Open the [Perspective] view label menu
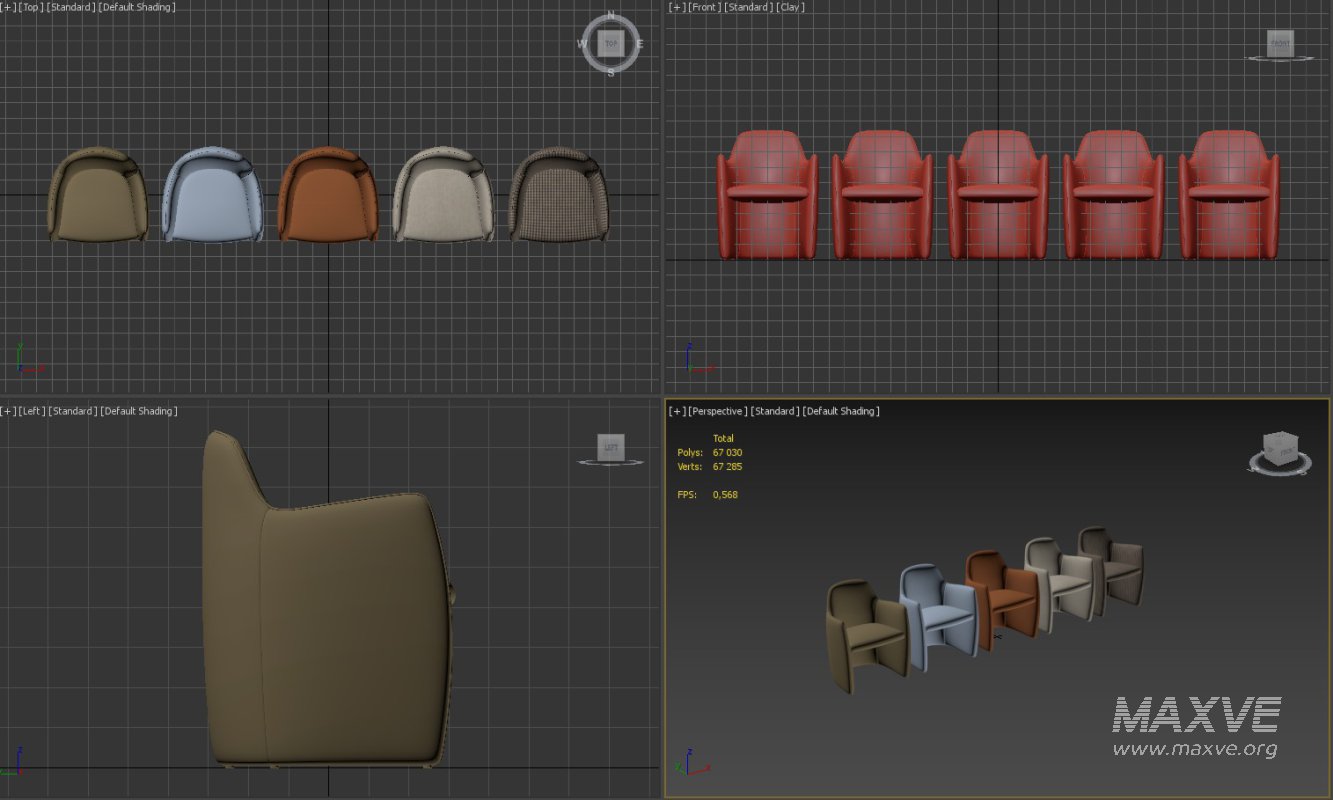 718,411
